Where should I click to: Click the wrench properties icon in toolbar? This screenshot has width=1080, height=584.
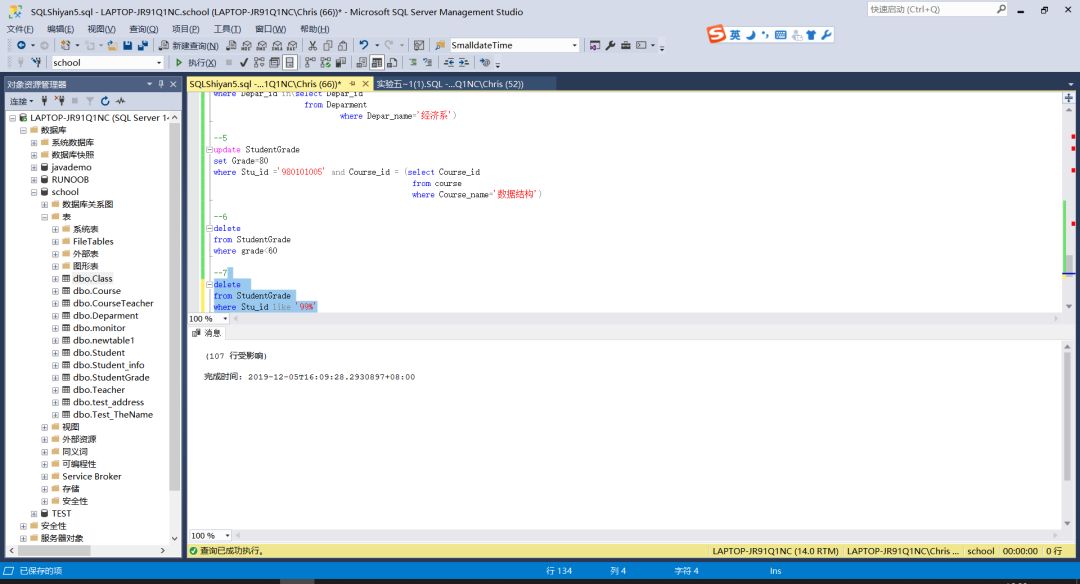point(610,46)
